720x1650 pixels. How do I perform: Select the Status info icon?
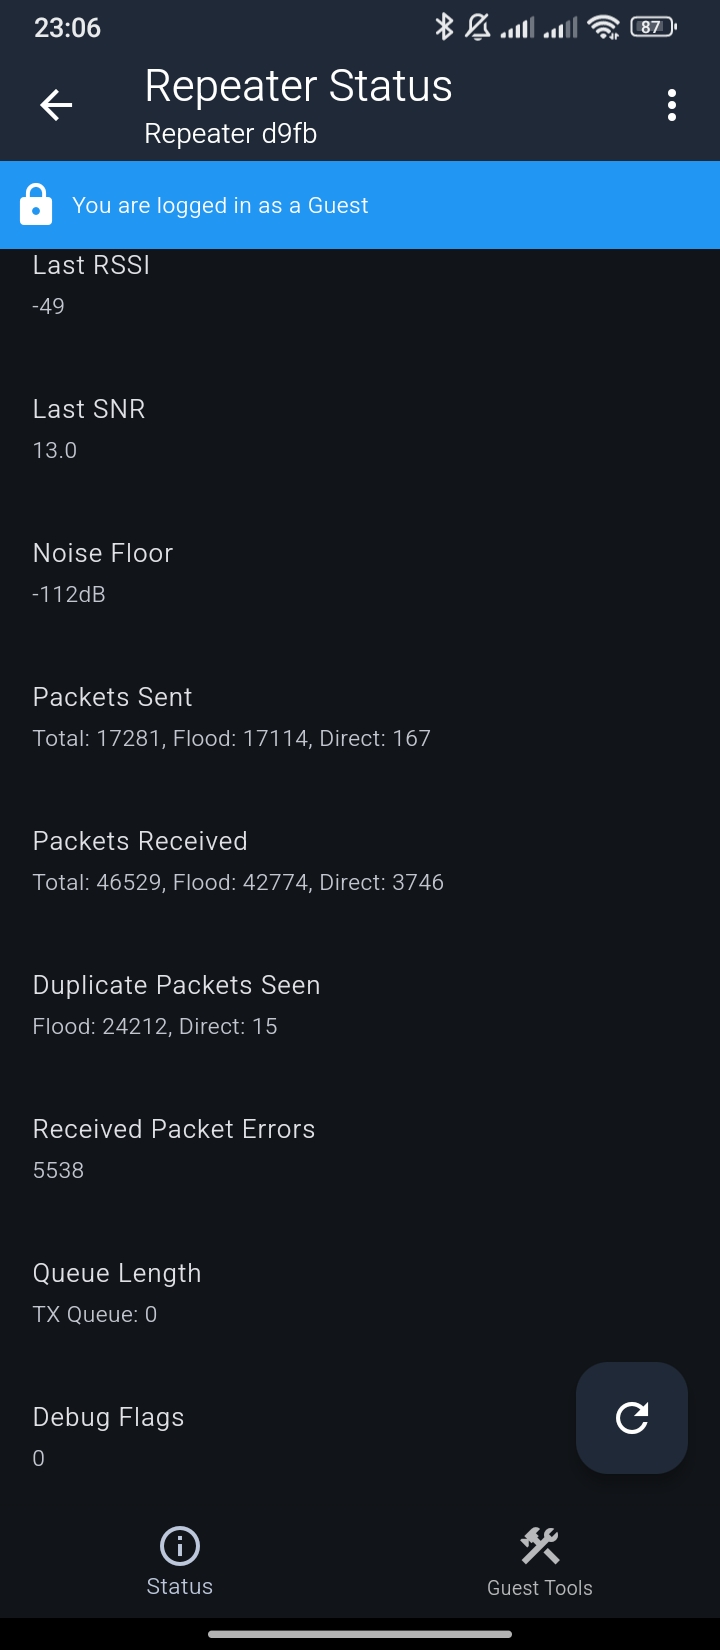pos(180,1546)
